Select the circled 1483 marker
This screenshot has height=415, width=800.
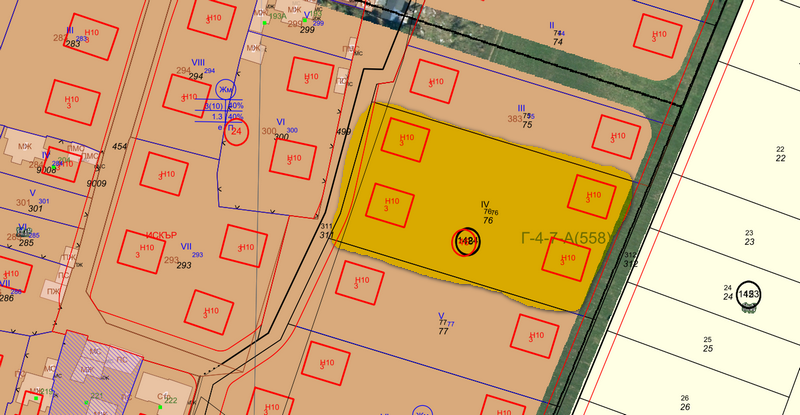tap(749, 294)
